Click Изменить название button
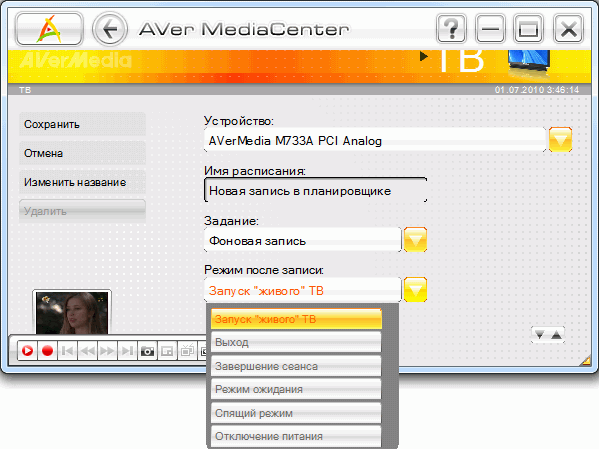 coord(83,182)
